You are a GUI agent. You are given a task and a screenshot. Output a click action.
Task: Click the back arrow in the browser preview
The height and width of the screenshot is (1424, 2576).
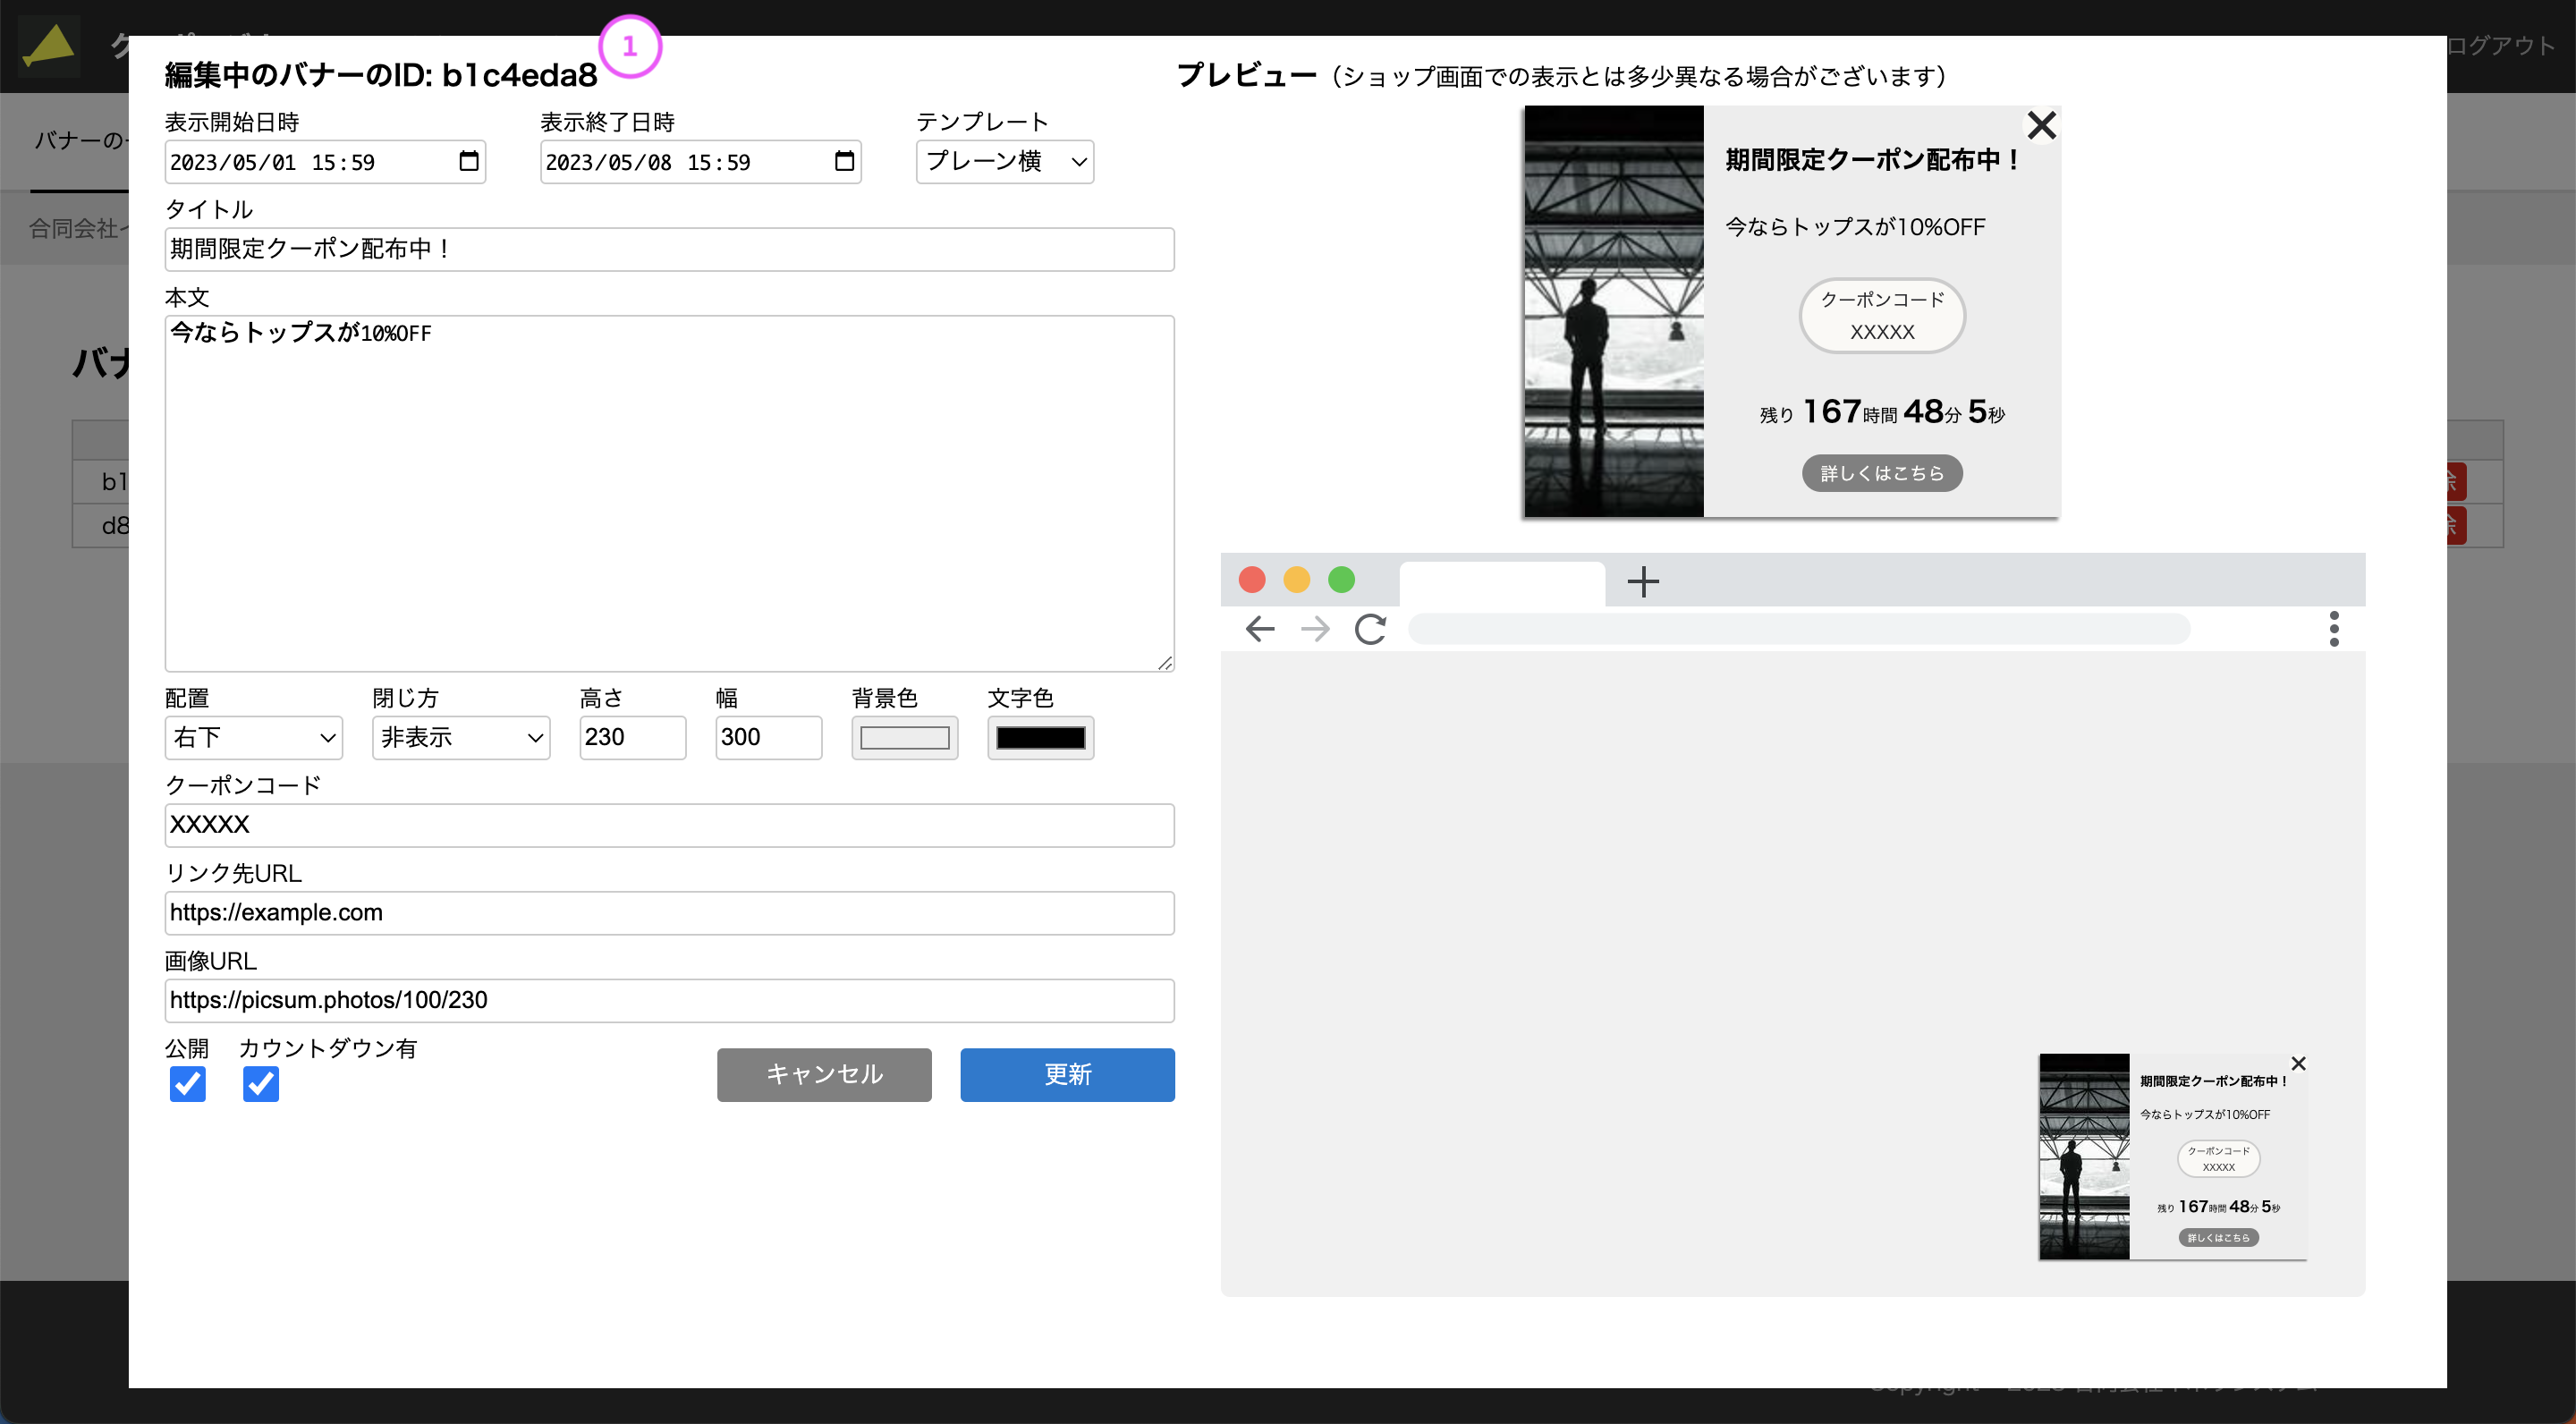click(x=1259, y=628)
